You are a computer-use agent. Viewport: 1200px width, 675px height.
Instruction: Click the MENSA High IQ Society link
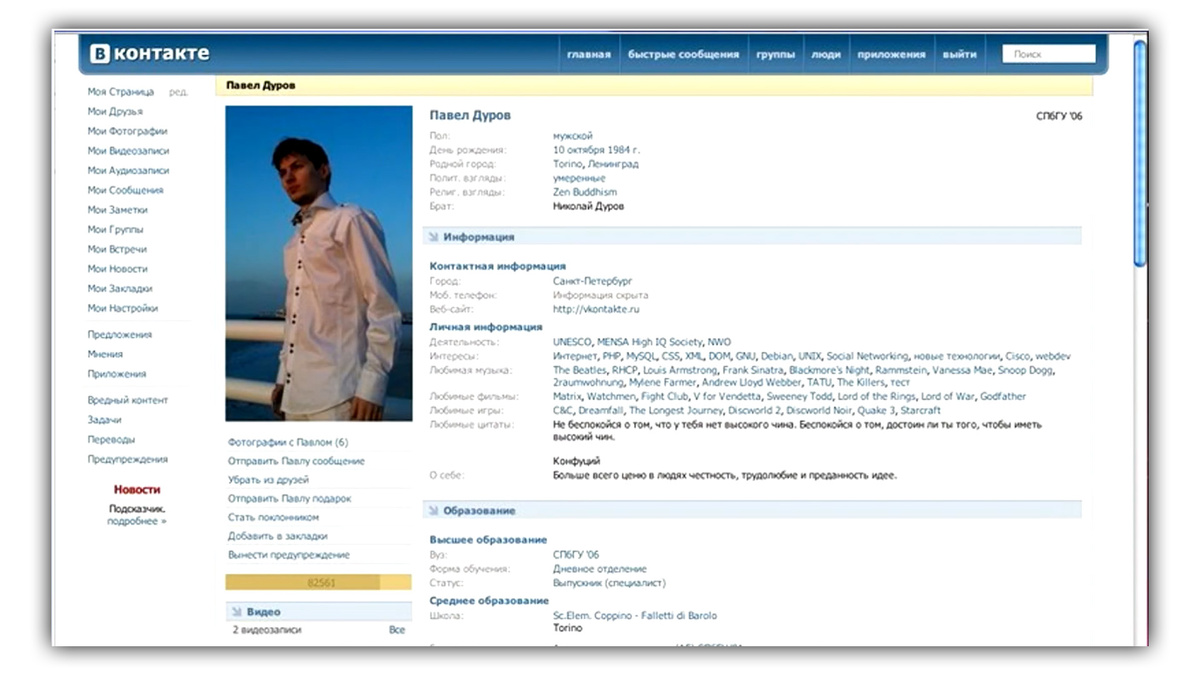pos(650,342)
